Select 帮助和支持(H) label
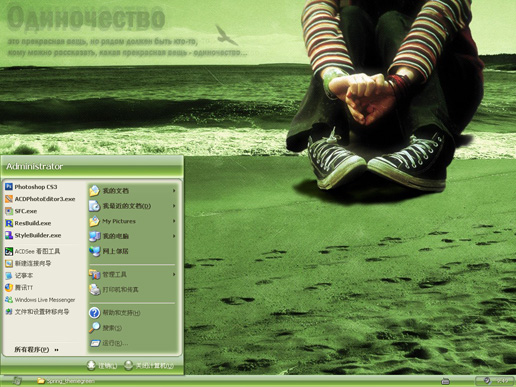 pos(121,313)
